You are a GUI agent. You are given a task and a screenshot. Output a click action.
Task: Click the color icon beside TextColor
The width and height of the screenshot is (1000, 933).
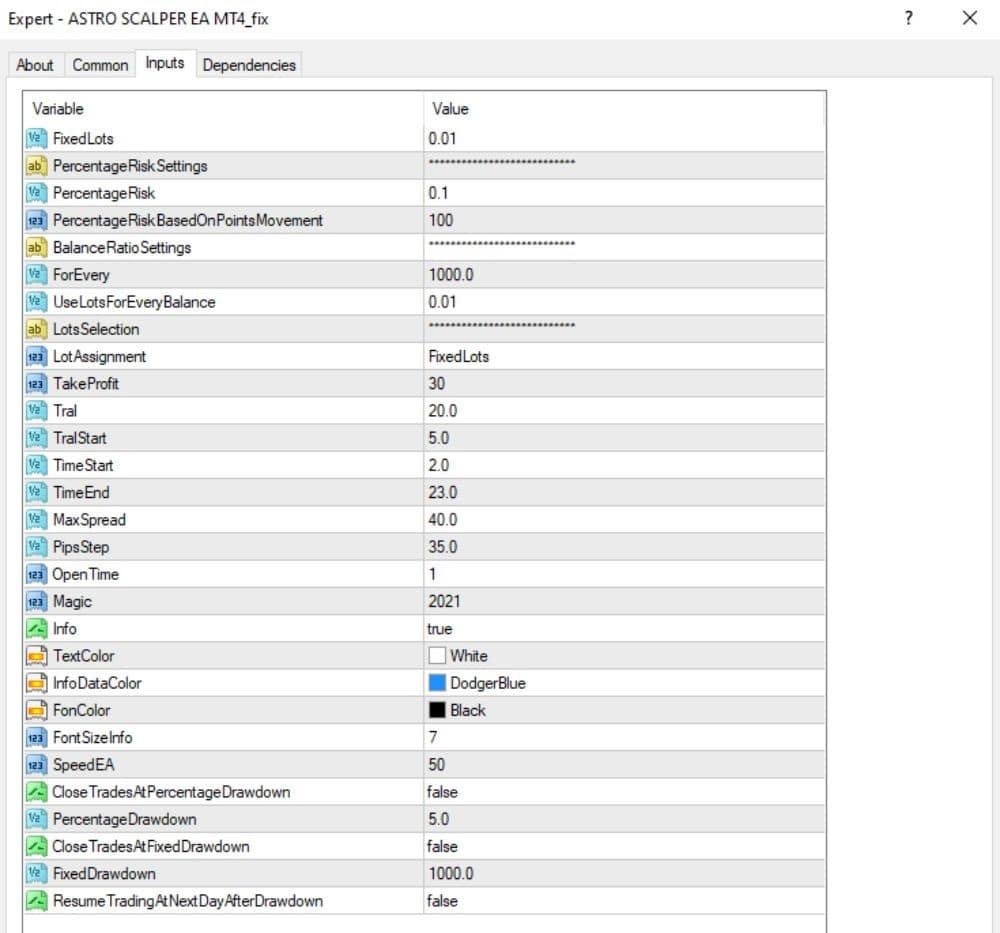tap(36, 656)
